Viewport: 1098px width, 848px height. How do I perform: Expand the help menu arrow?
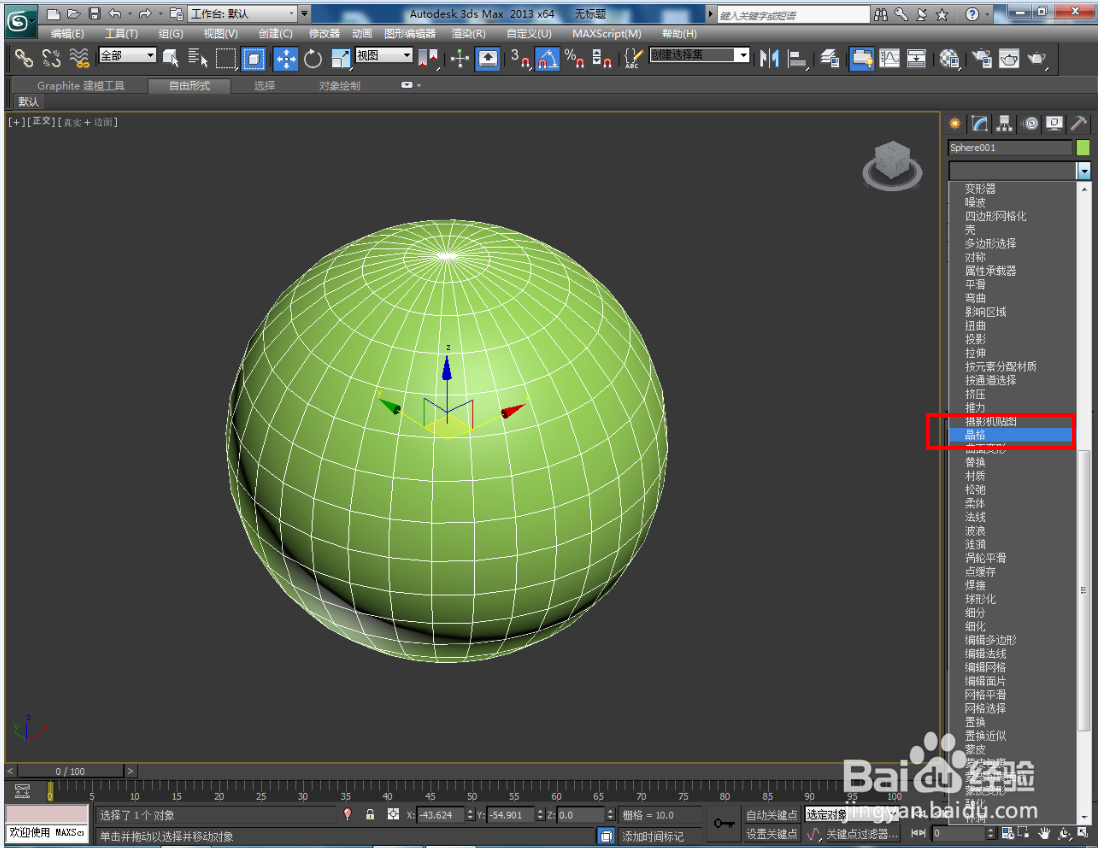pyautogui.click(x=987, y=14)
